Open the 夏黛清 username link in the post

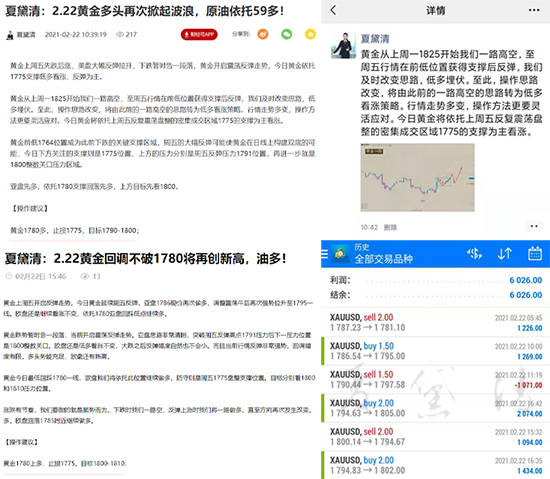(375, 39)
